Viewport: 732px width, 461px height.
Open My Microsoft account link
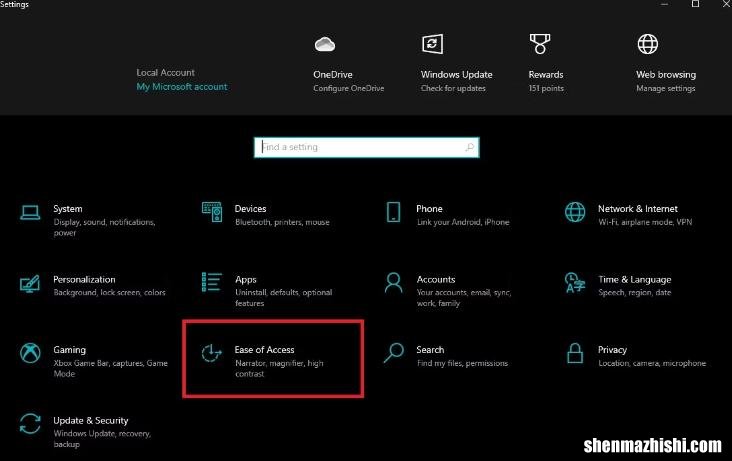point(182,86)
